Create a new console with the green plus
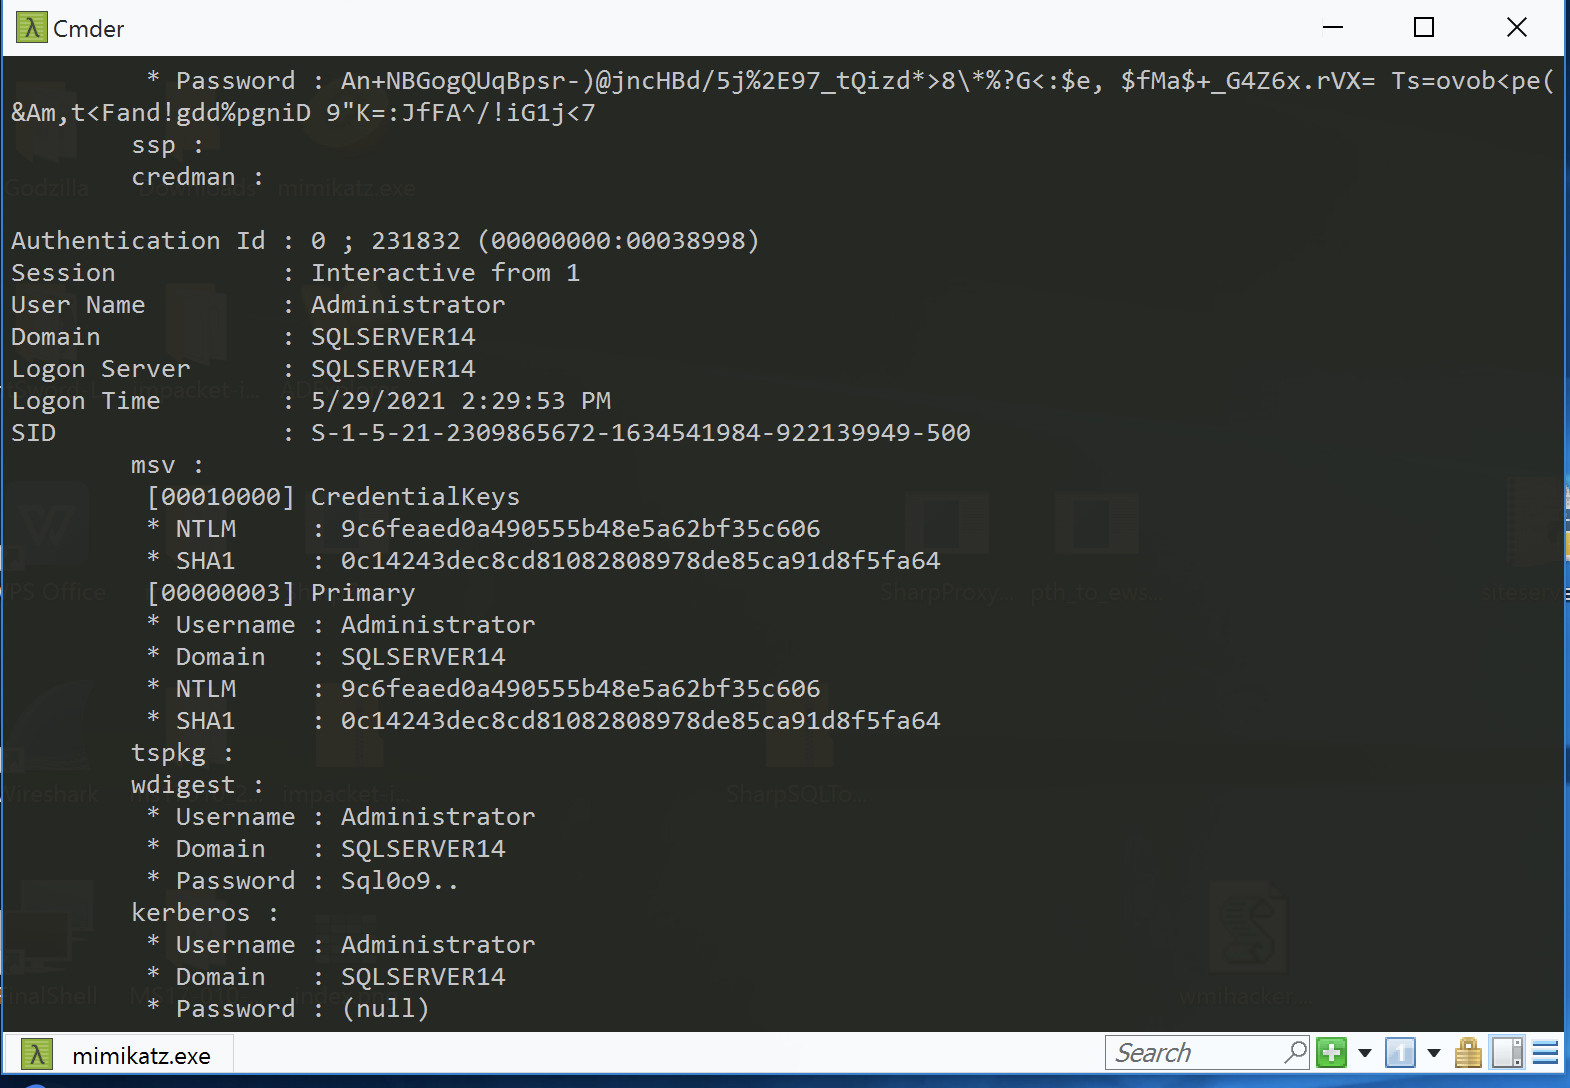Screen dimensions: 1570x1088 [1331, 1053]
